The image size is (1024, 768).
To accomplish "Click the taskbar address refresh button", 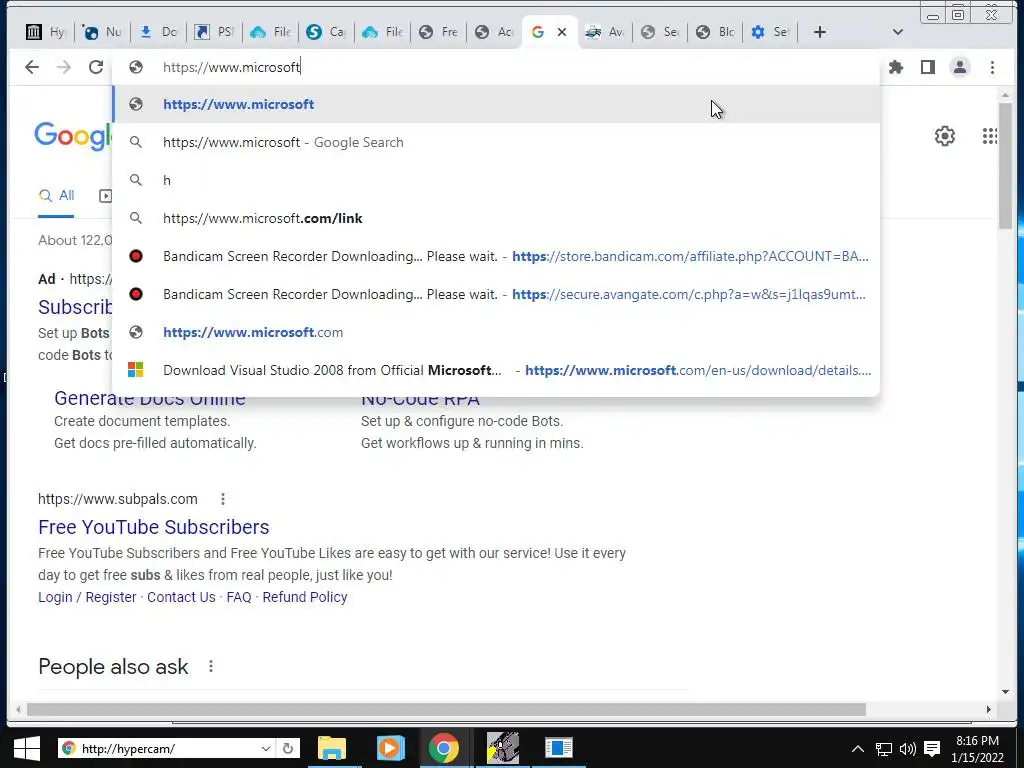I will 288,748.
